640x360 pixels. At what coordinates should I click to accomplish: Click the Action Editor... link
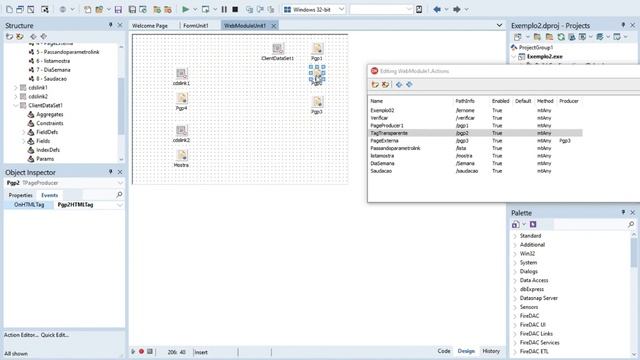point(21,335)
